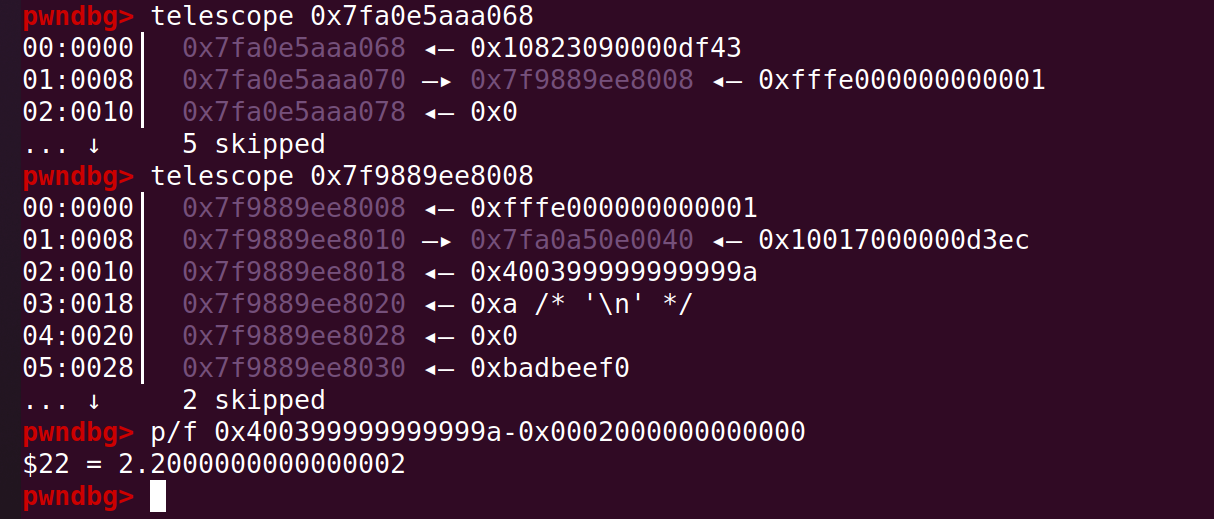
Task: Click value 0xbadbeef0
Action: coord(550,368)
